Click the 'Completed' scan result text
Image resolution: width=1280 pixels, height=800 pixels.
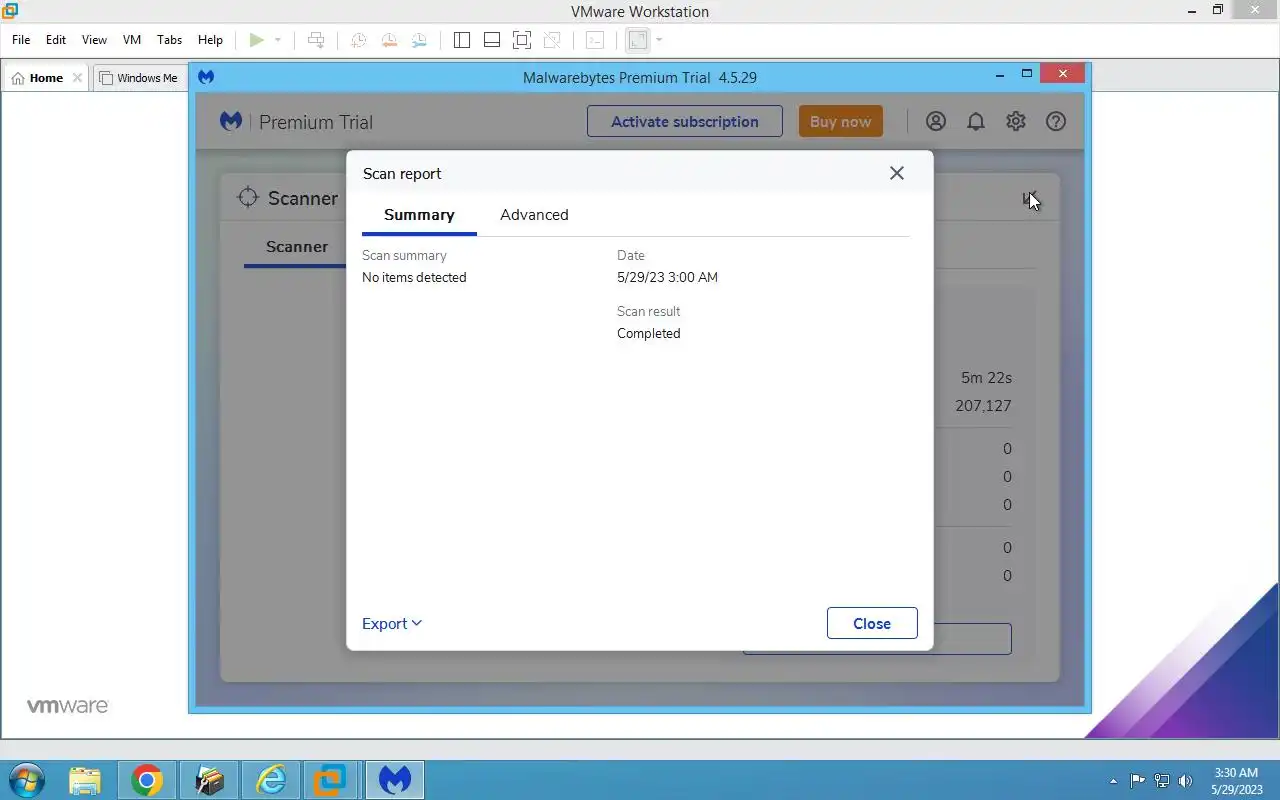(648, 333)
